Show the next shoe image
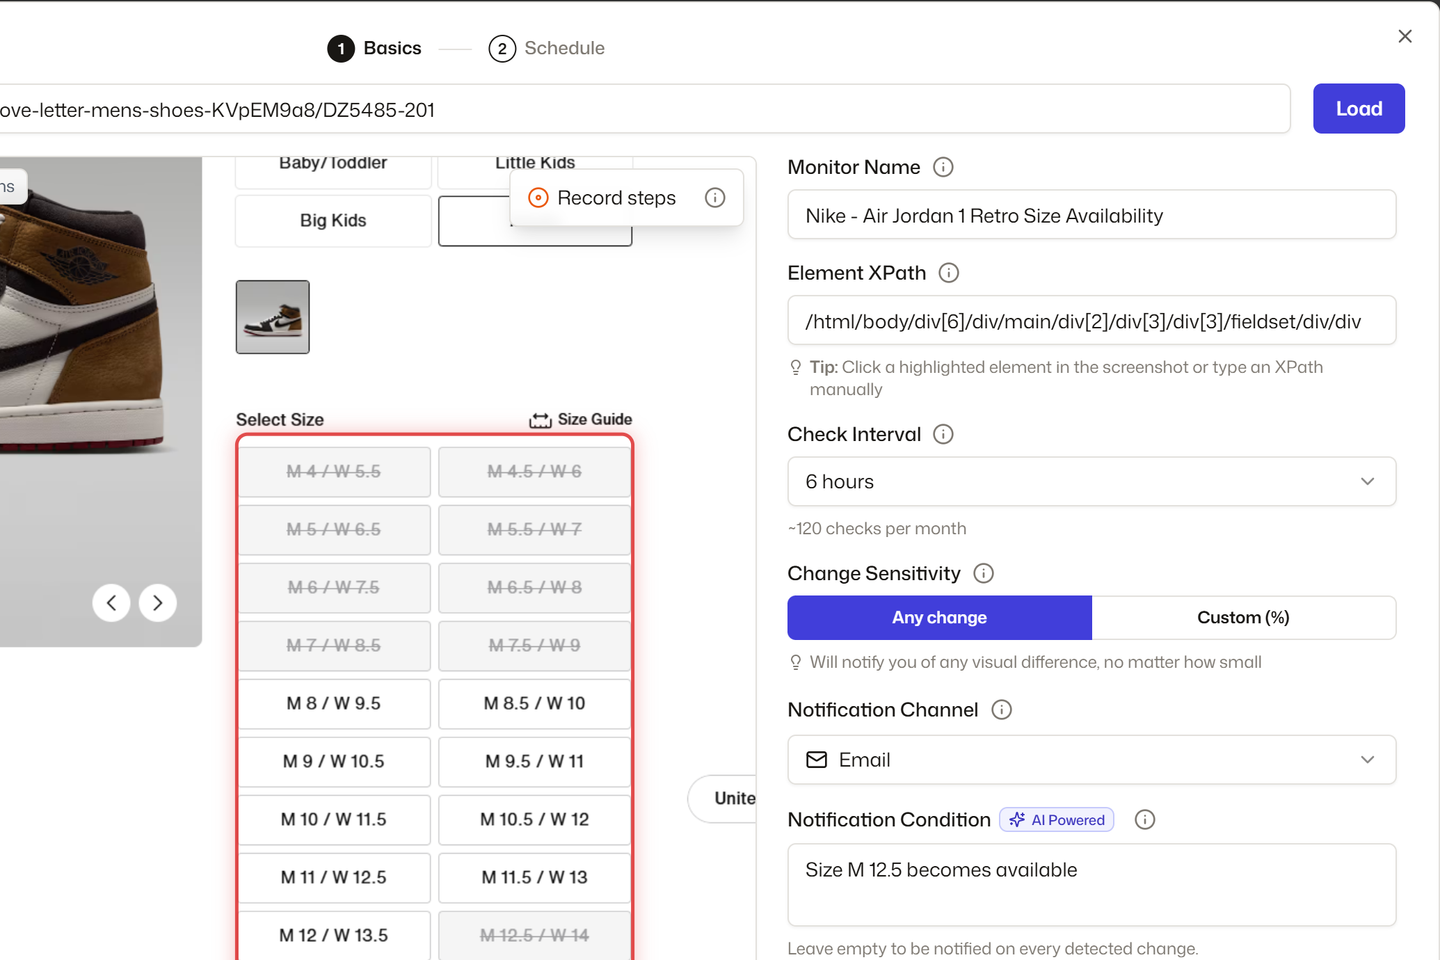 pos(158,603)
